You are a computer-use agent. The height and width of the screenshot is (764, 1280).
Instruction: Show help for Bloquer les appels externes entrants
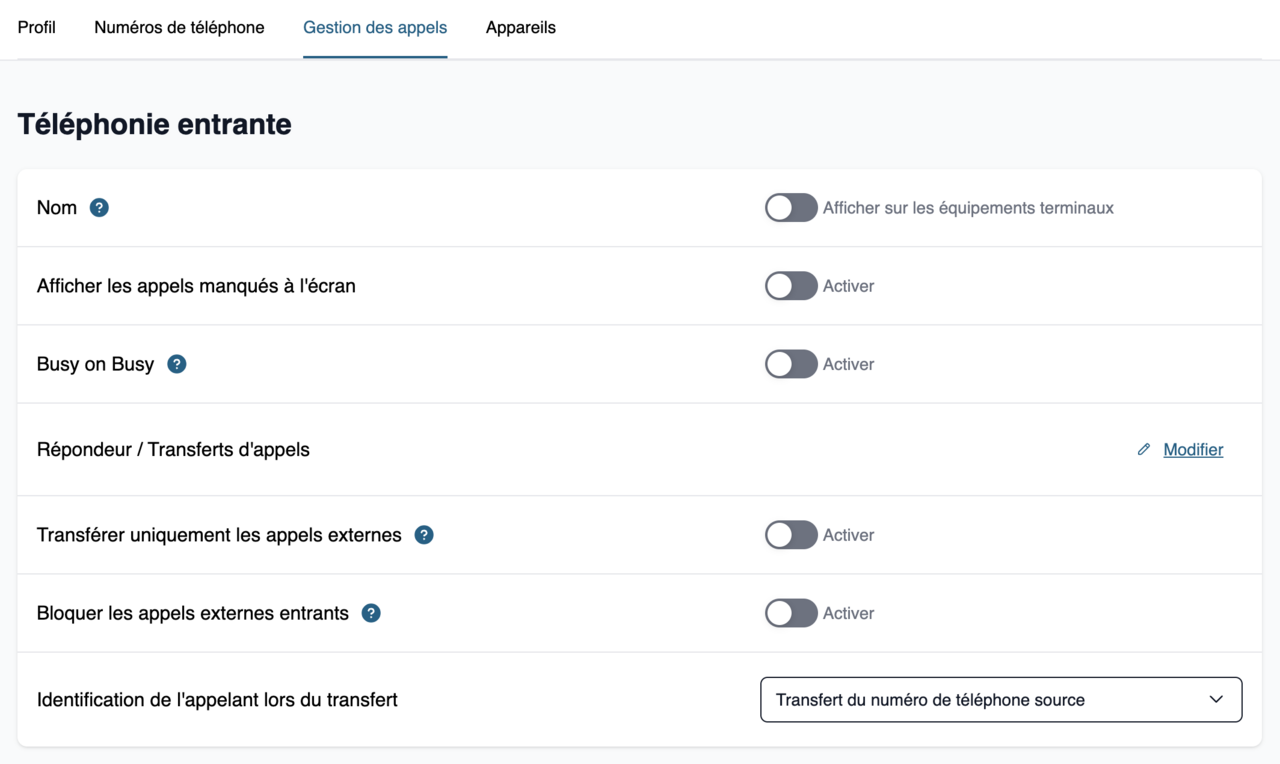point(371,613)
